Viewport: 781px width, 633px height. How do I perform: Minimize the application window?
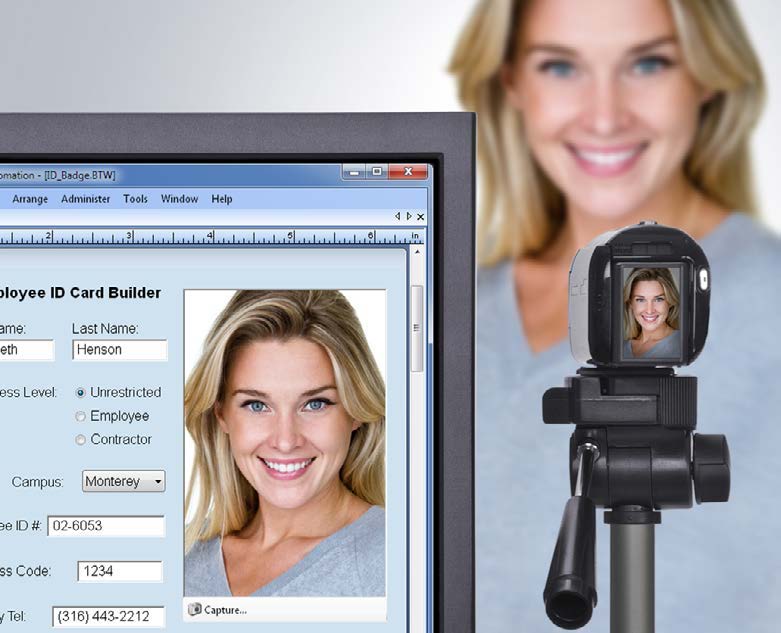click(353, 173)
